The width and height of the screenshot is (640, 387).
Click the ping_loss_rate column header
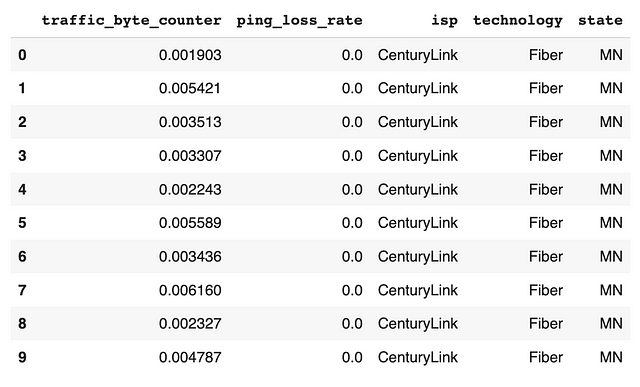(x=300, y=20)
